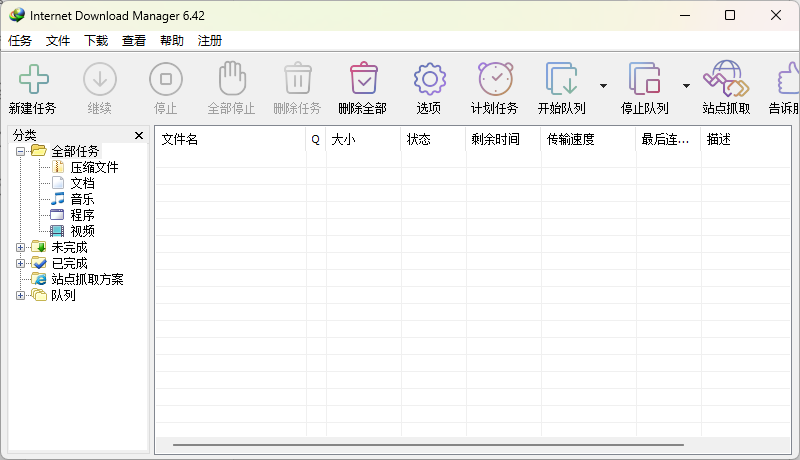Open the 注册 menu
The image size is (800, 460).
click(x=210, y=41)
